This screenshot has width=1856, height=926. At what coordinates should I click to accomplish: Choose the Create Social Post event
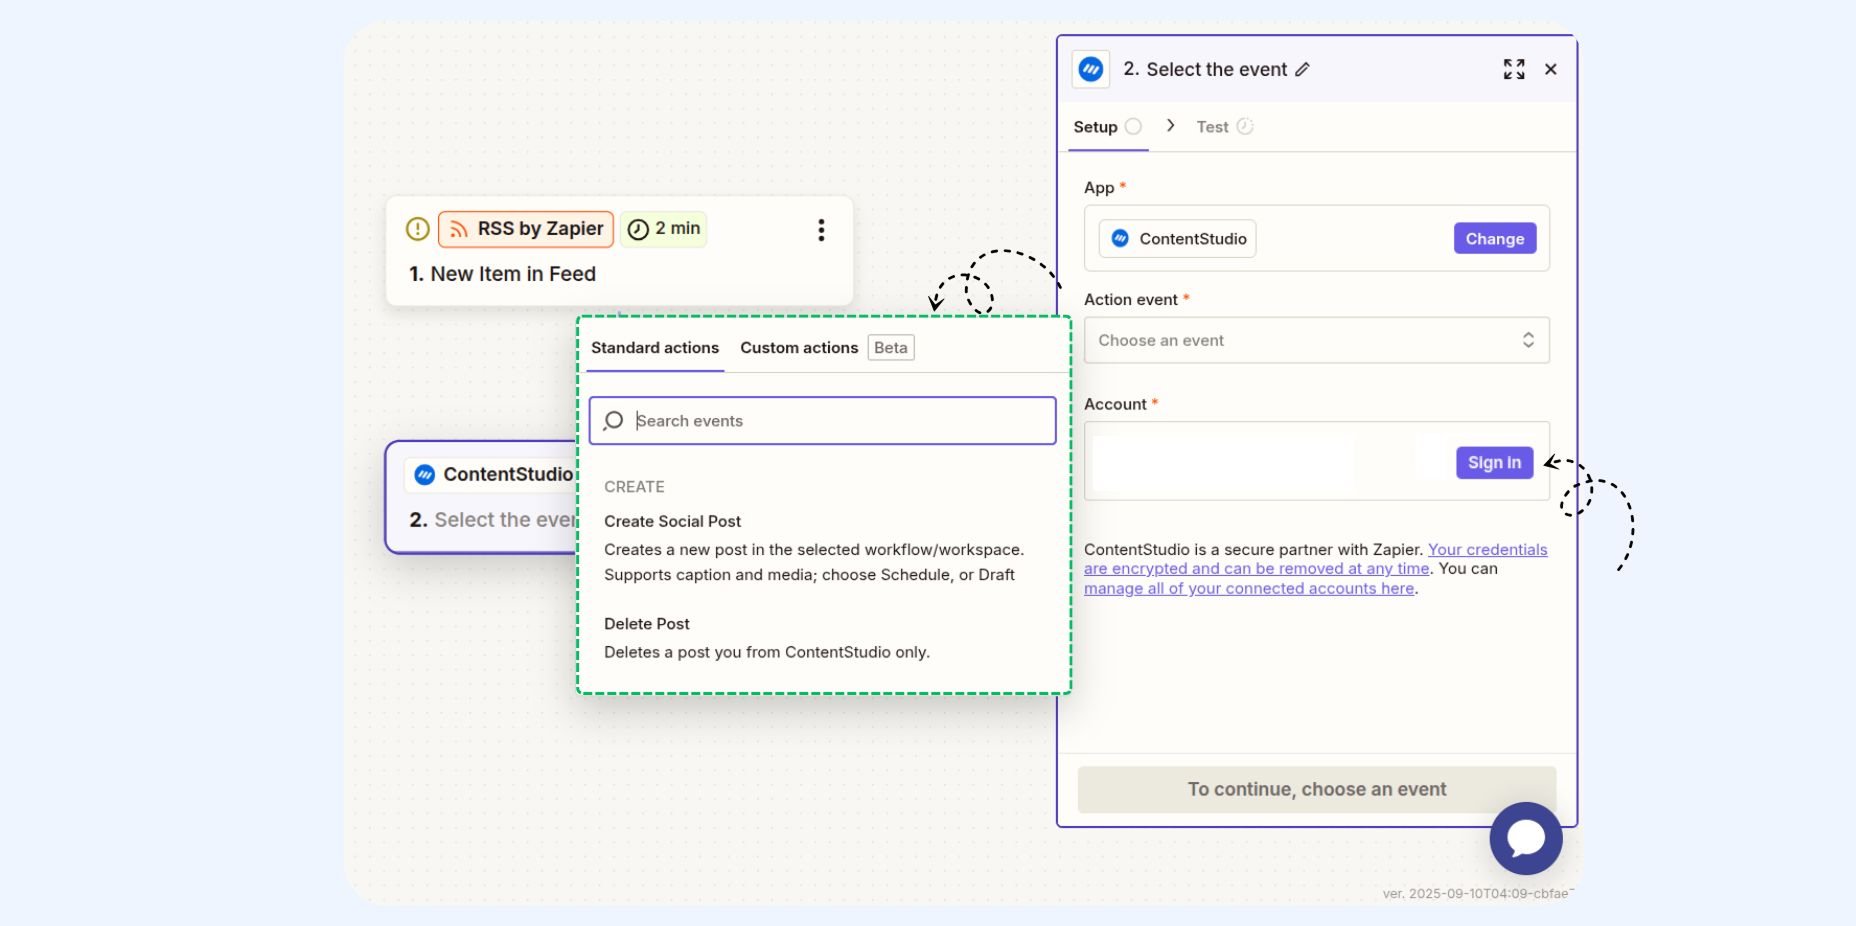pyautogui.click(x=673, y=522)
